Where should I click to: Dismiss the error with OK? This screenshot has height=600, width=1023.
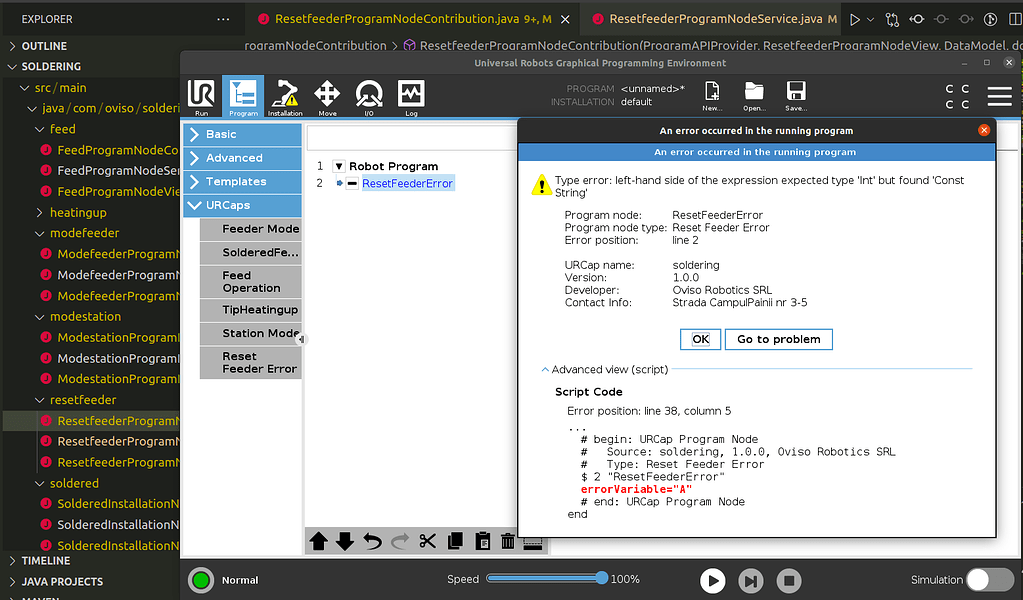[700, 339]
